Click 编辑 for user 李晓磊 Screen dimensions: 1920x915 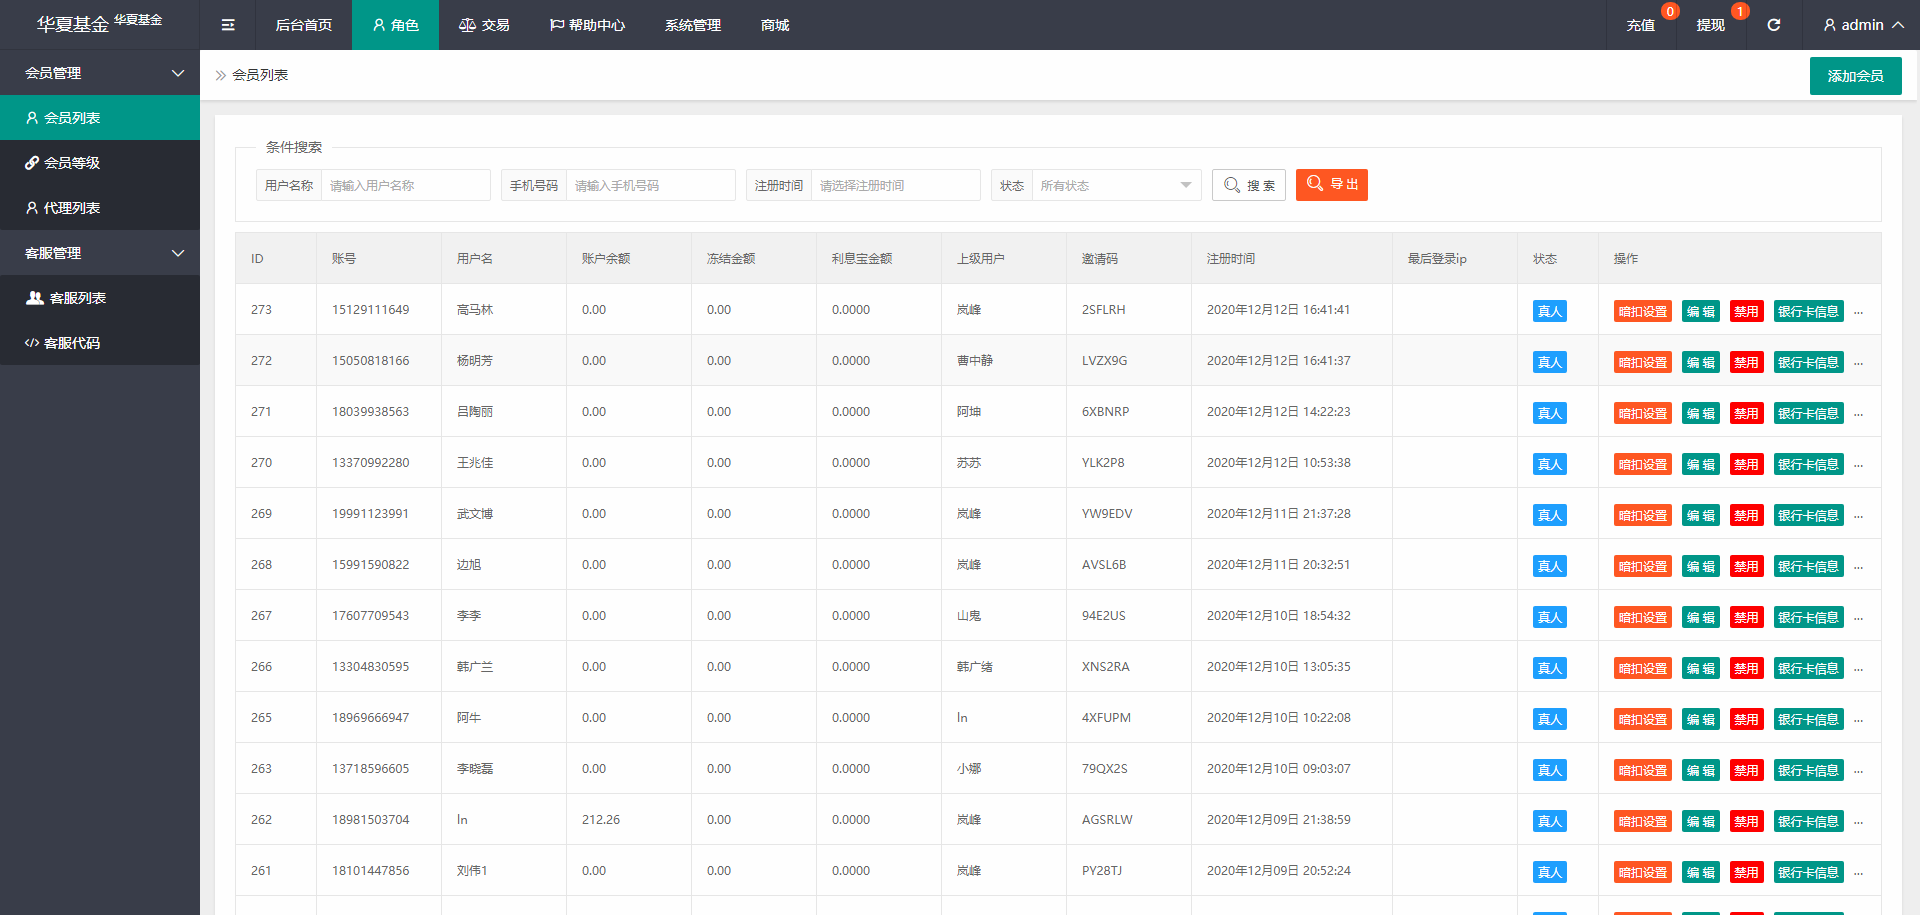[1700, 771]
